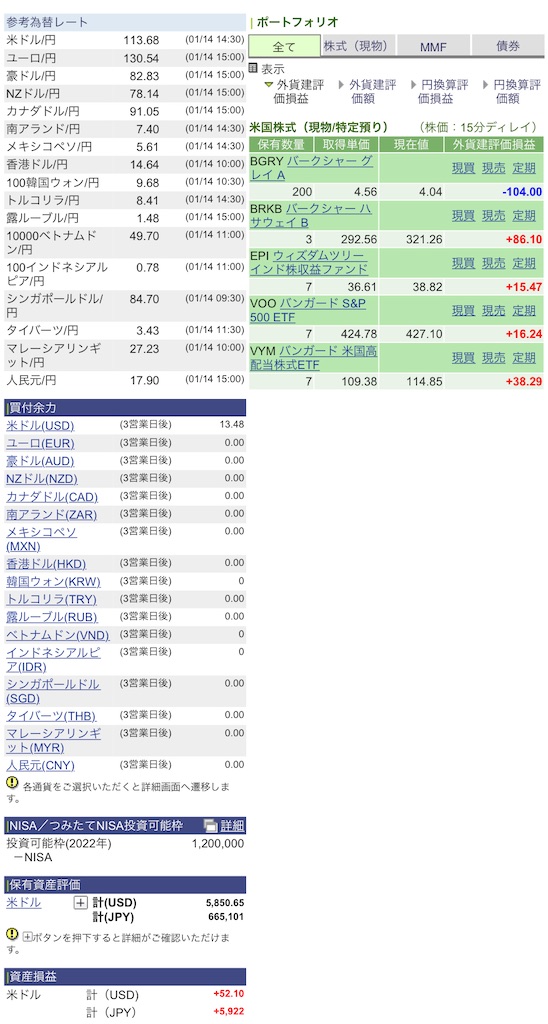Click the 665,101 JPY total
The width and height of the screenshot is (548, 1024).
(227, 918)
